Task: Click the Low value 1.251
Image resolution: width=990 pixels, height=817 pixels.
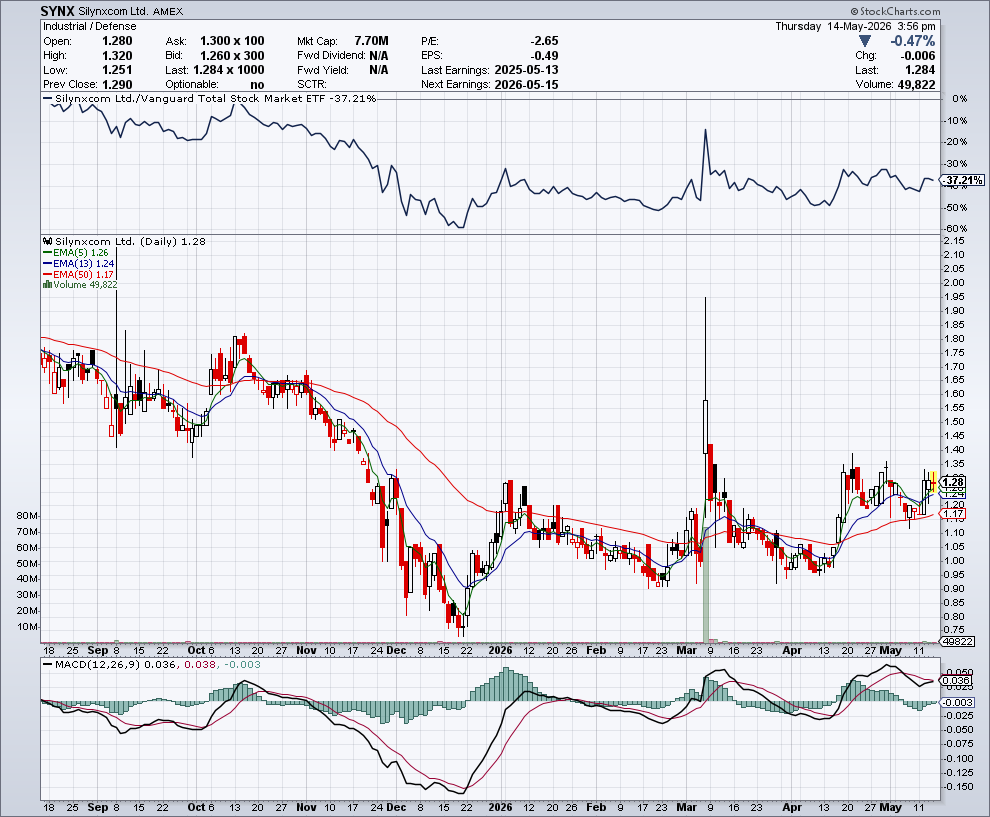Action: [x=117, y=70]
